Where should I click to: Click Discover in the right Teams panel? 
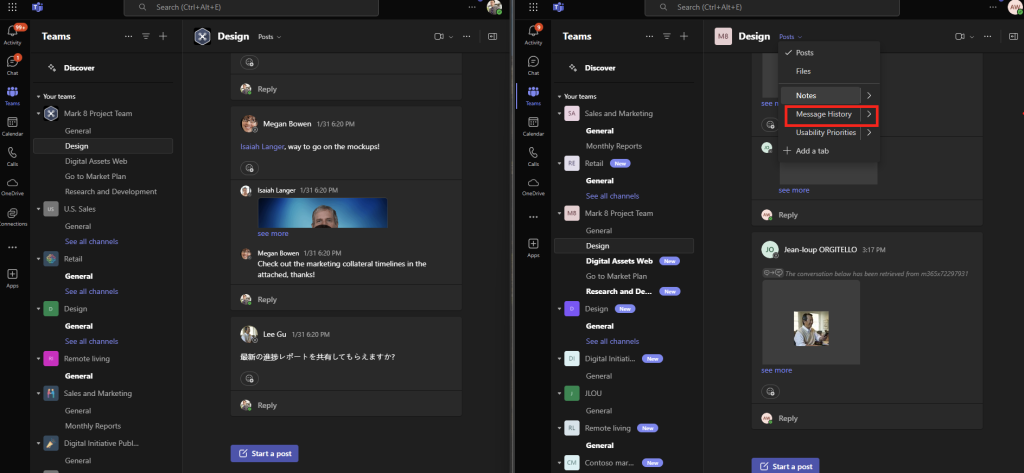pos(600,68)
